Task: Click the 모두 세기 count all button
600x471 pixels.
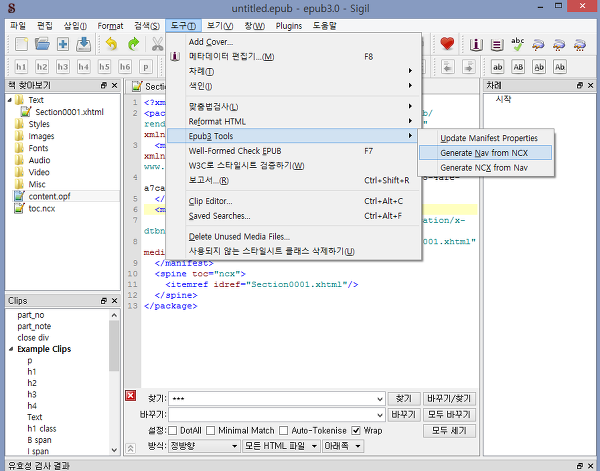Action: tap(450, 431)
